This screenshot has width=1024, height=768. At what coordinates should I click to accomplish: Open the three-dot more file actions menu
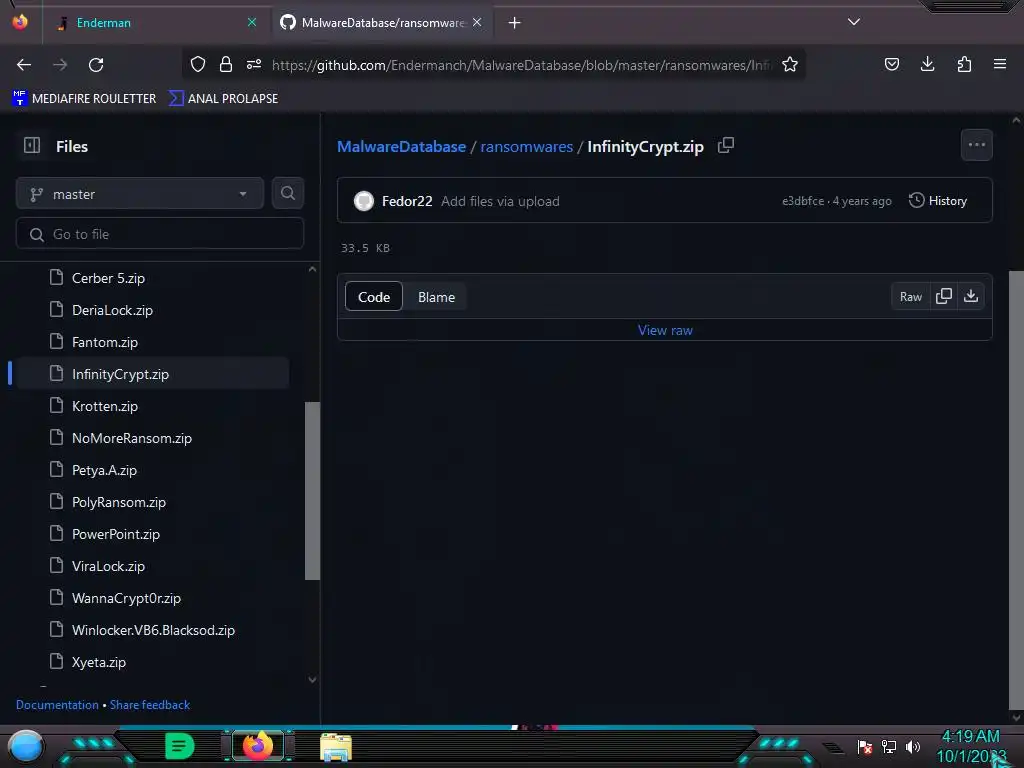click(976, 145)
